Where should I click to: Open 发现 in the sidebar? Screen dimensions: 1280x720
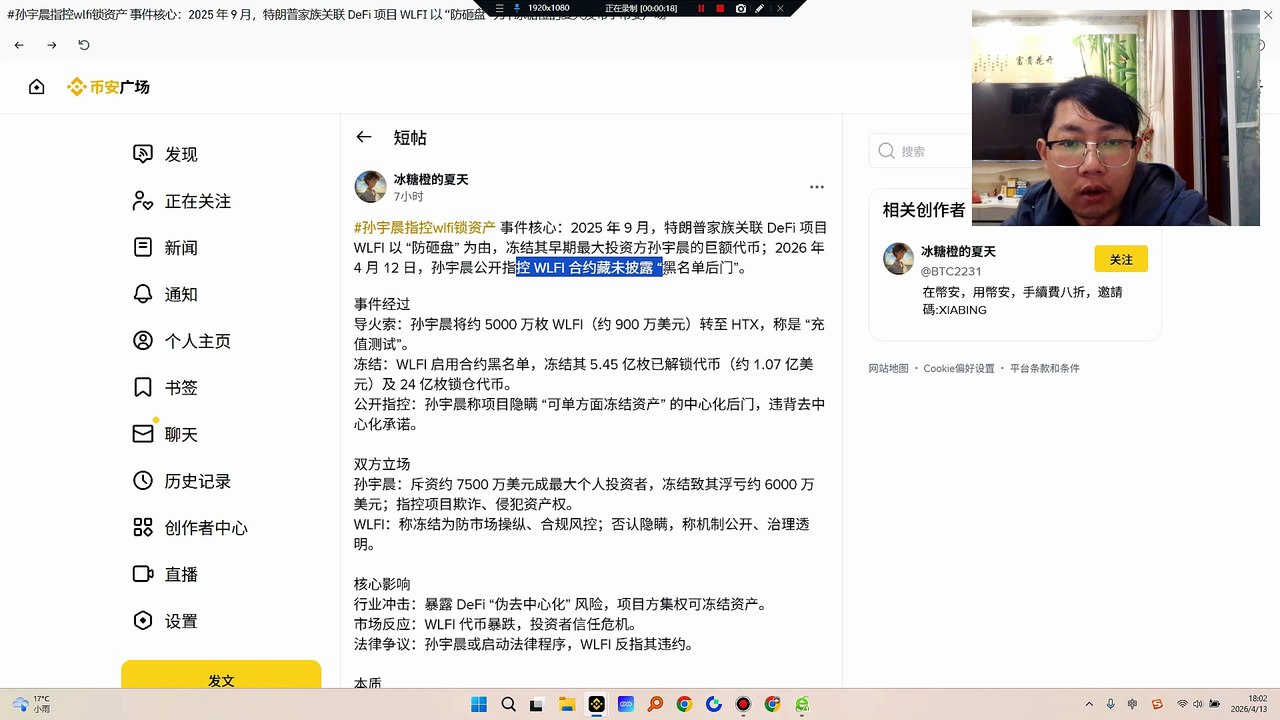click(166, 154)
